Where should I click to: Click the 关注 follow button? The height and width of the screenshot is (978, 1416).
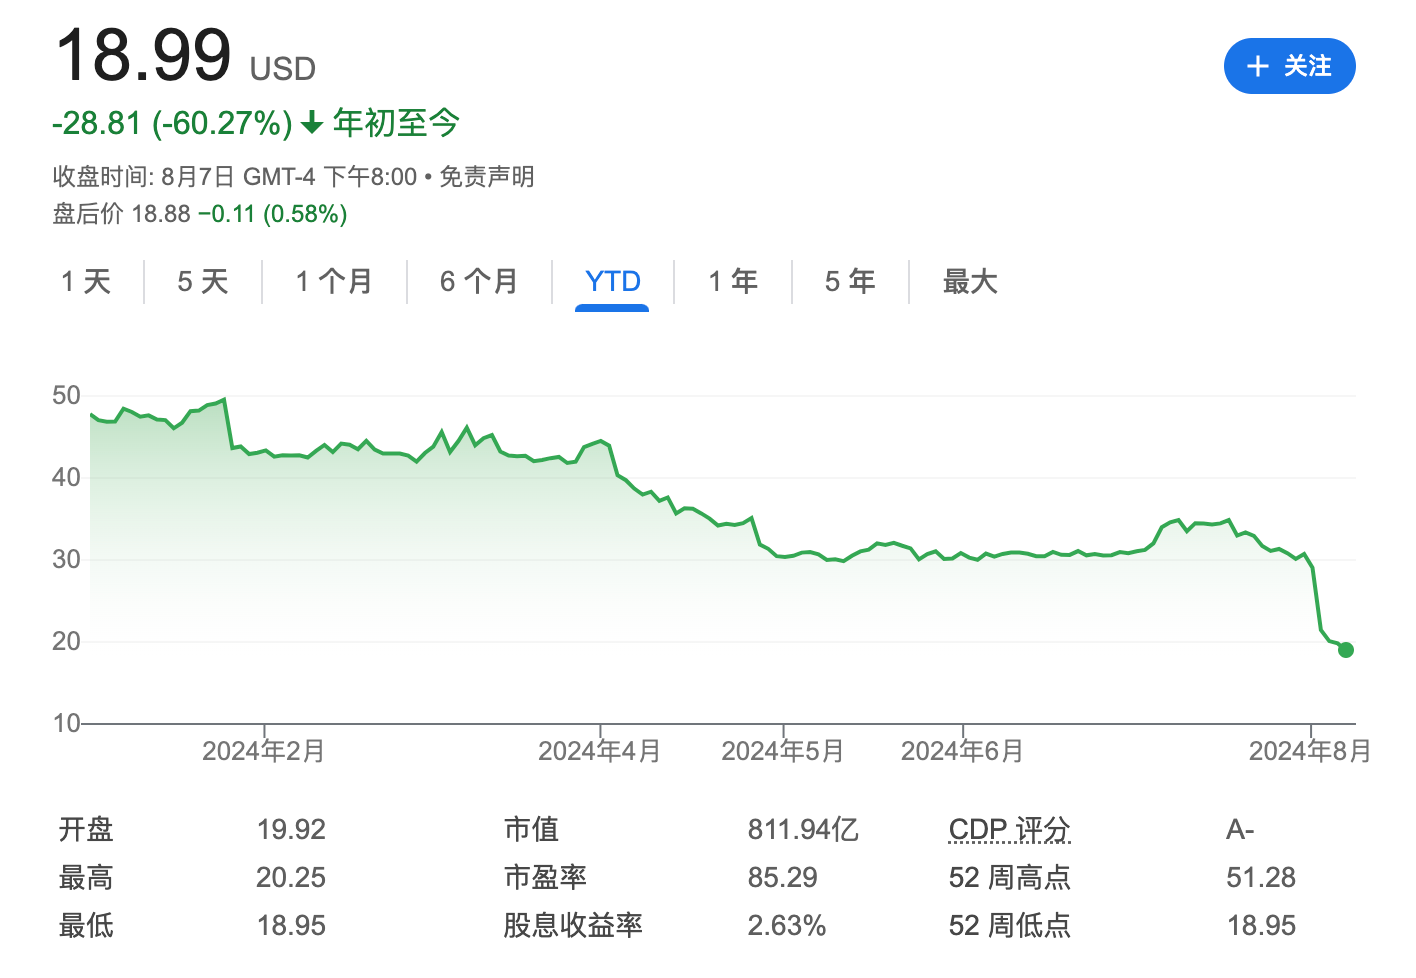coord(1290,65)
